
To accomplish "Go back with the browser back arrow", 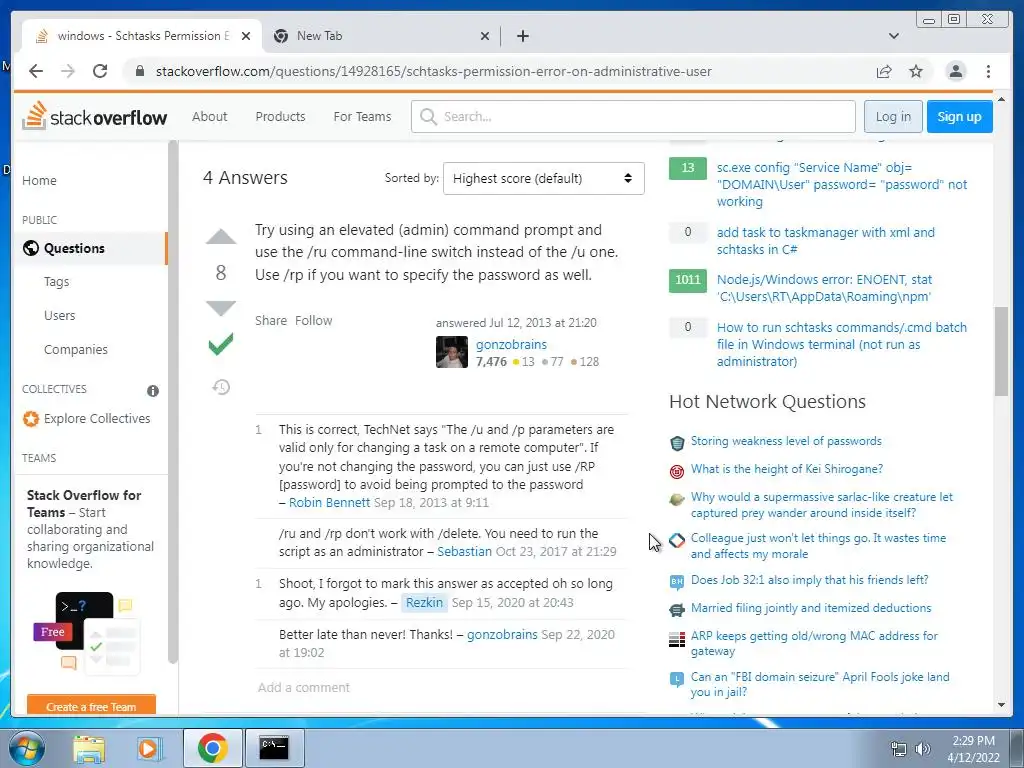I will point(36,71).
